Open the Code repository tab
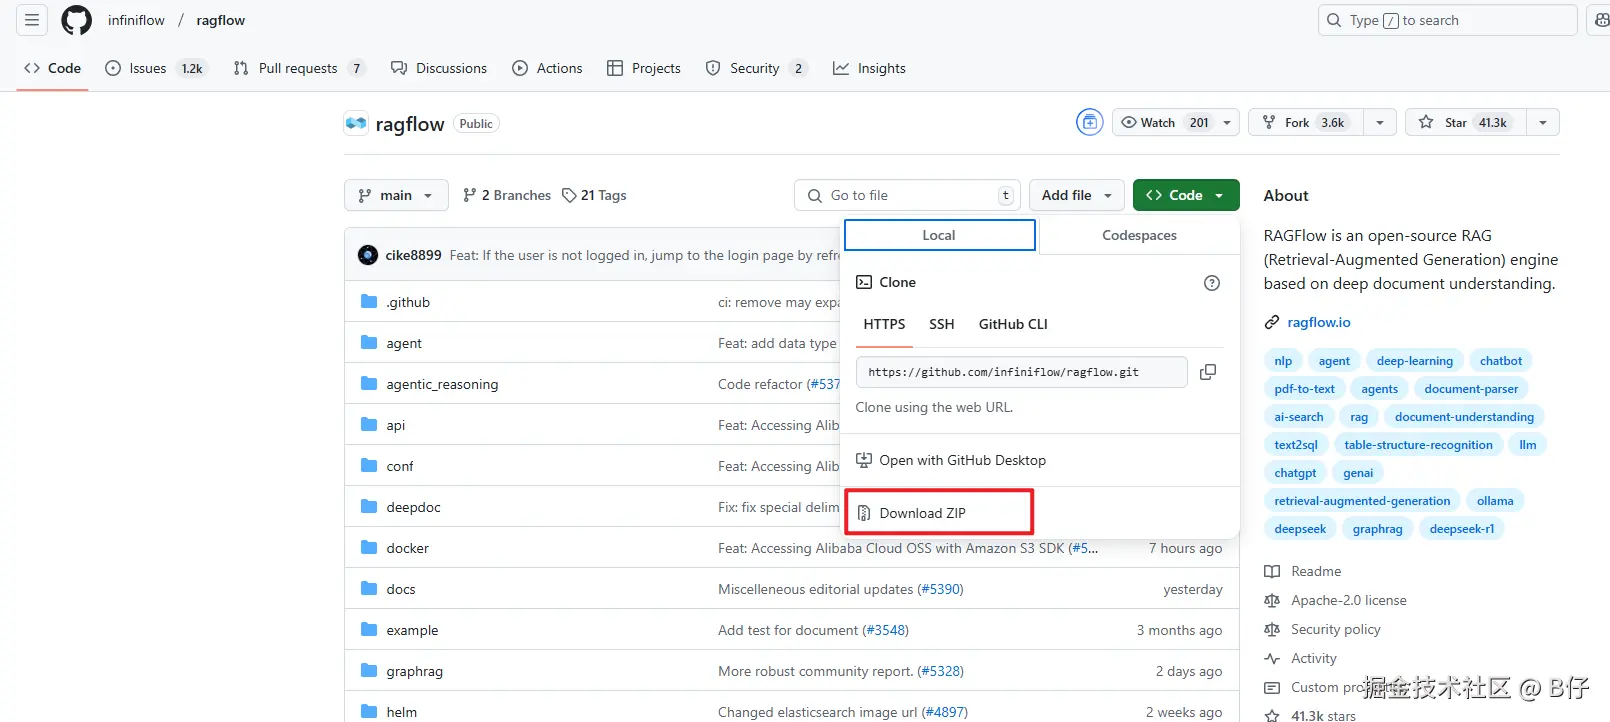Screen dimensions: 1610x722 click(x=52, y=68)
